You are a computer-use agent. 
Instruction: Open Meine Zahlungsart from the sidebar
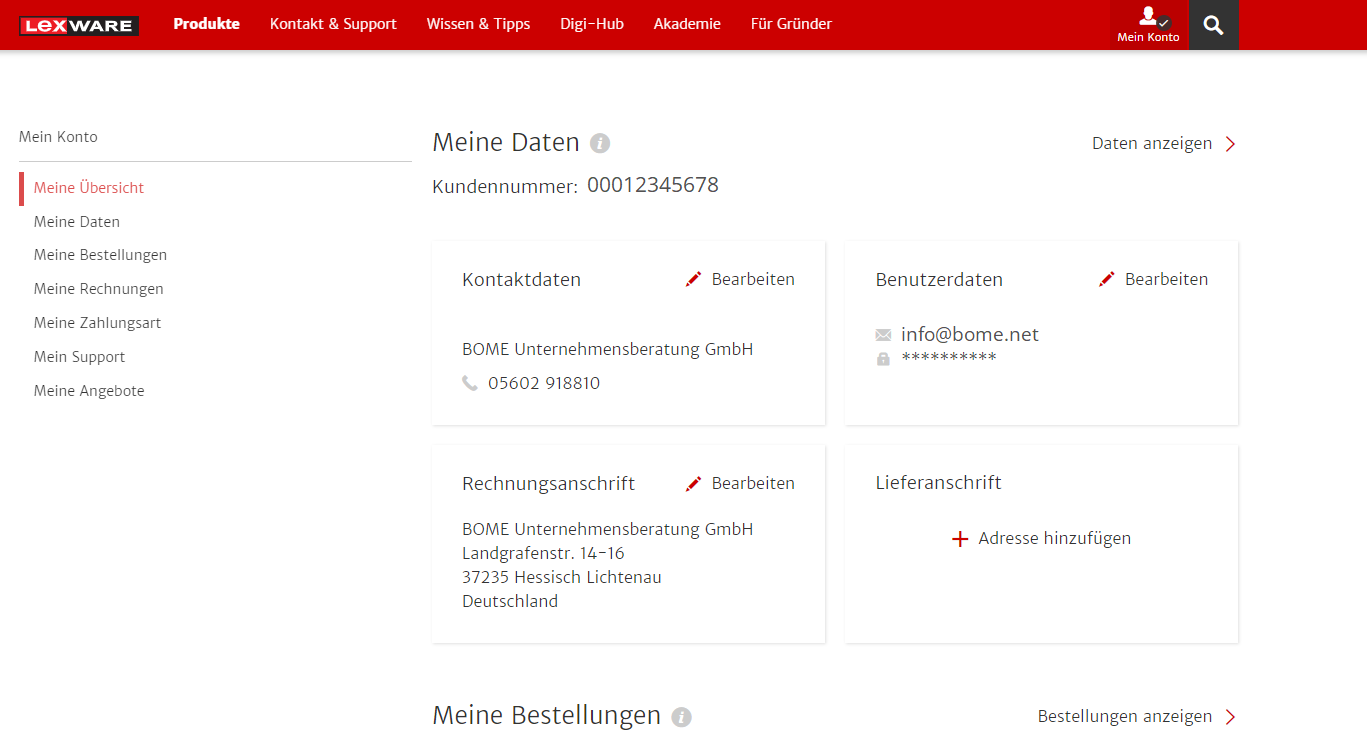(x=97, y=322)
